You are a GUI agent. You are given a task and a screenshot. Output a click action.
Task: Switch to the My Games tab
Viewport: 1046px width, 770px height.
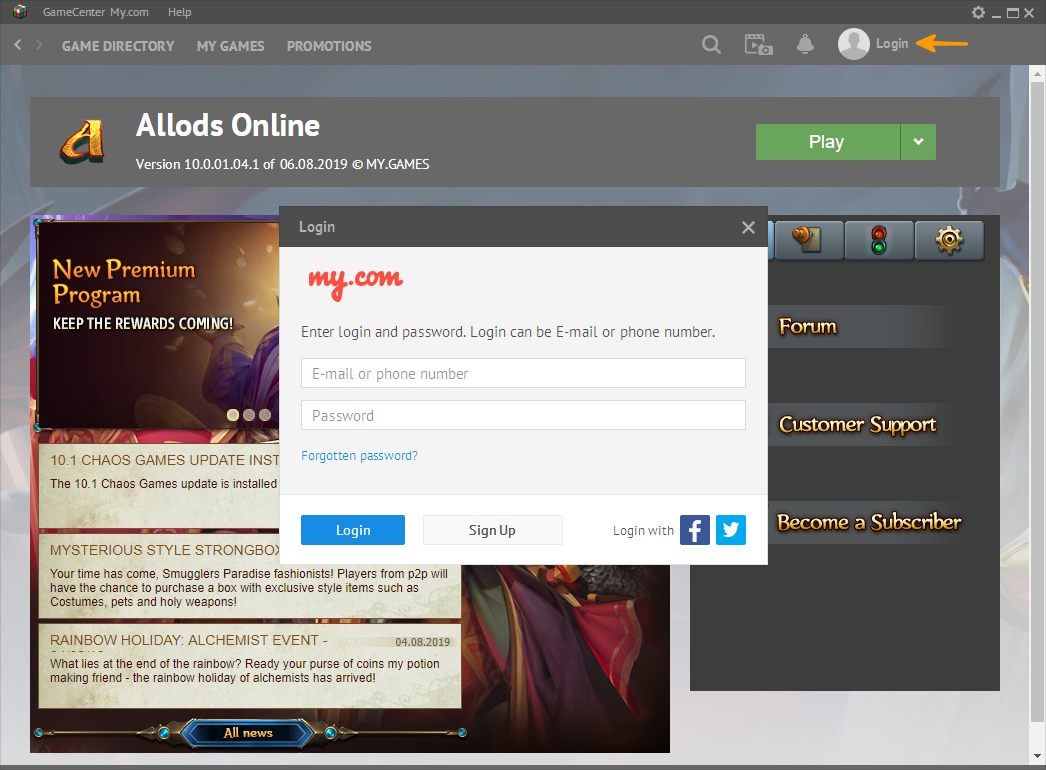point(230,46)
